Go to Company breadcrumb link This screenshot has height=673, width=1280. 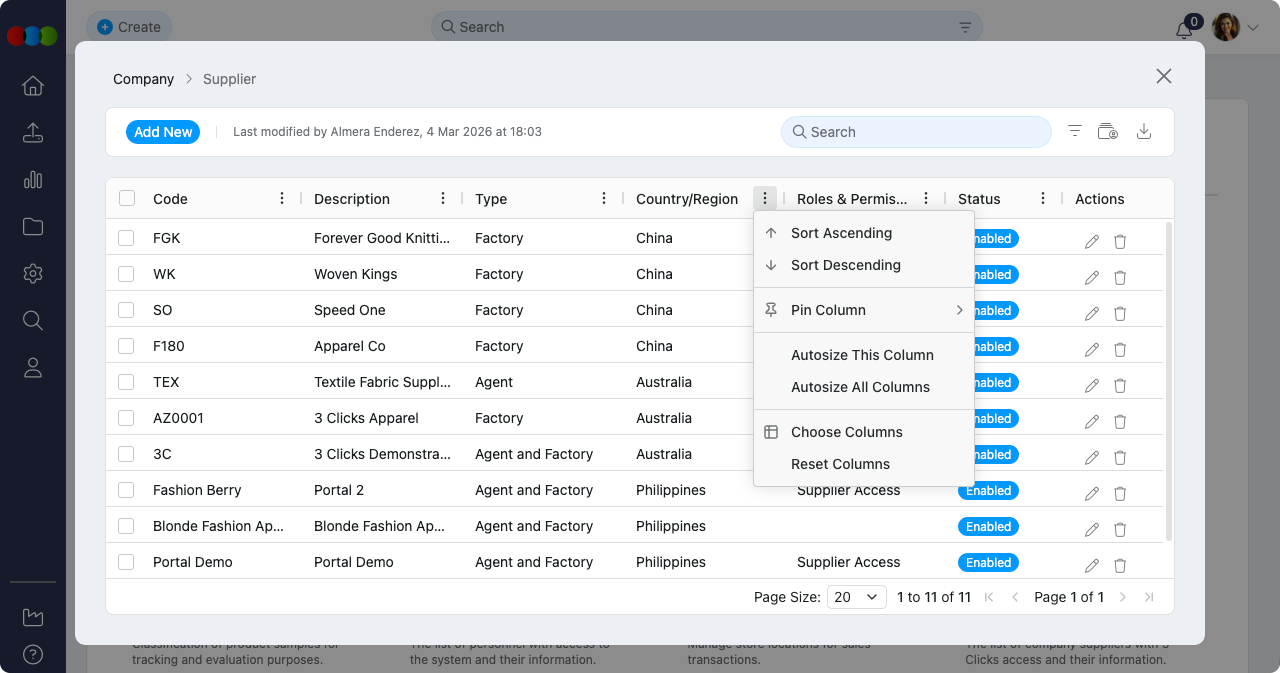143,79
